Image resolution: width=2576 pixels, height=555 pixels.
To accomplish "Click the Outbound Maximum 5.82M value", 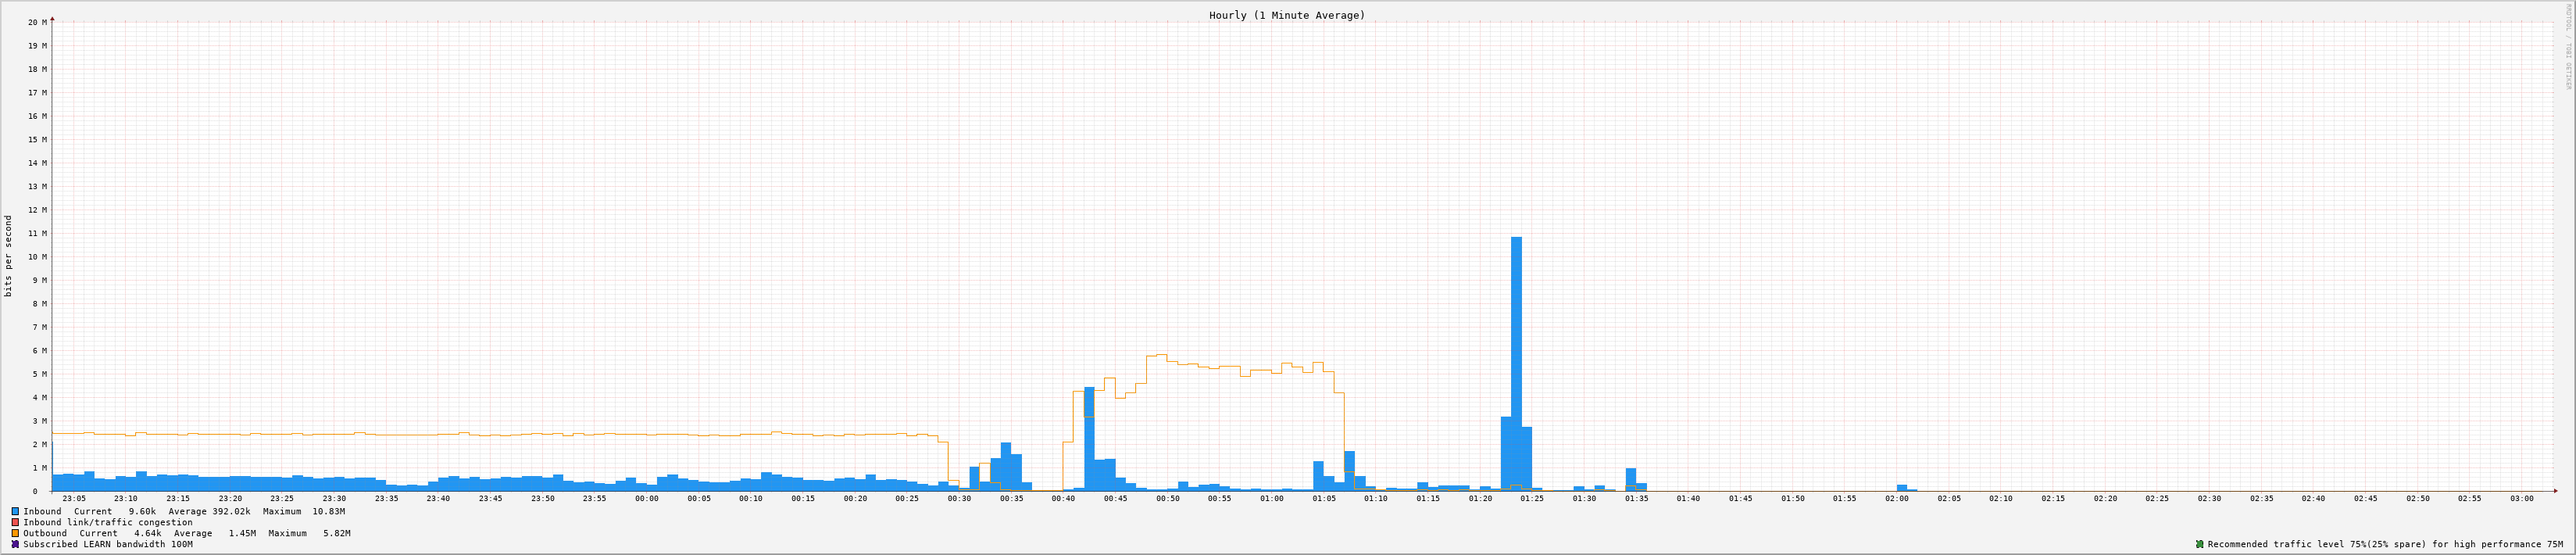I will coord(336,533).
